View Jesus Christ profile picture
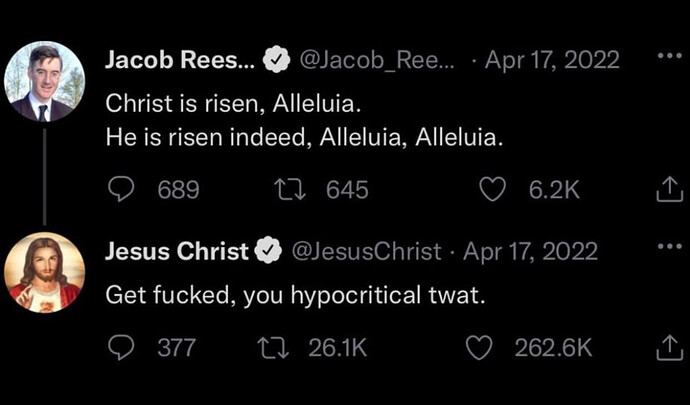 pyautogui.click(x=44, y=272)
